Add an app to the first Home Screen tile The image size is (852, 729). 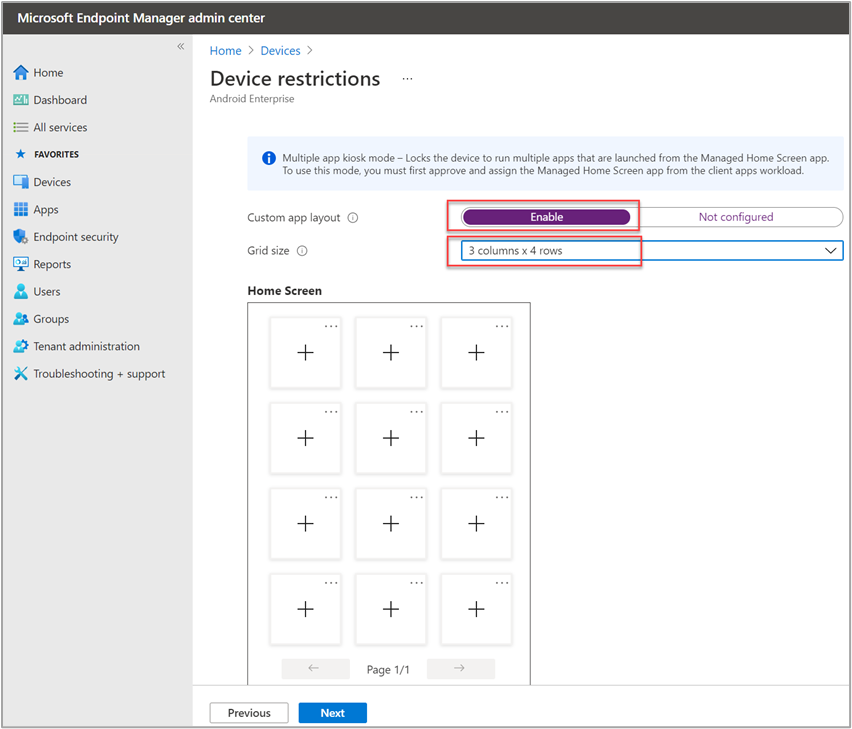(306, 353)
